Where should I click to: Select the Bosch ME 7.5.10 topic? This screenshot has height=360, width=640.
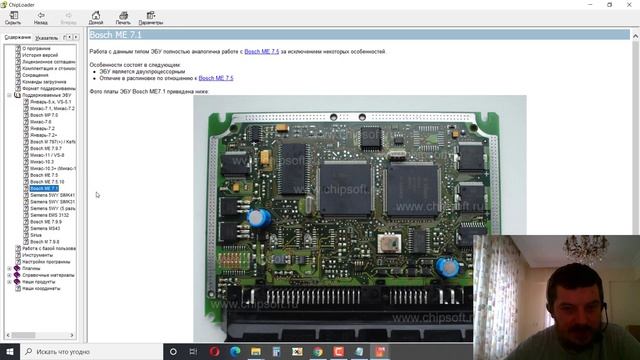(47, 182)
